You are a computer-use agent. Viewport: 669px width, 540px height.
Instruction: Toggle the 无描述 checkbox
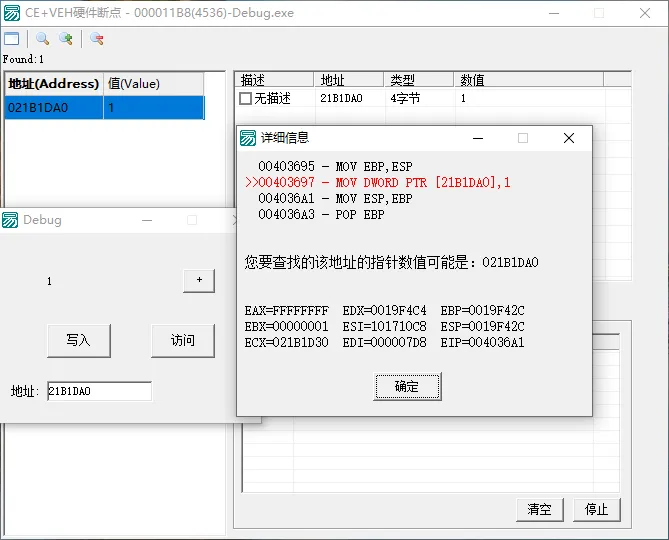(x=246, y=99)
